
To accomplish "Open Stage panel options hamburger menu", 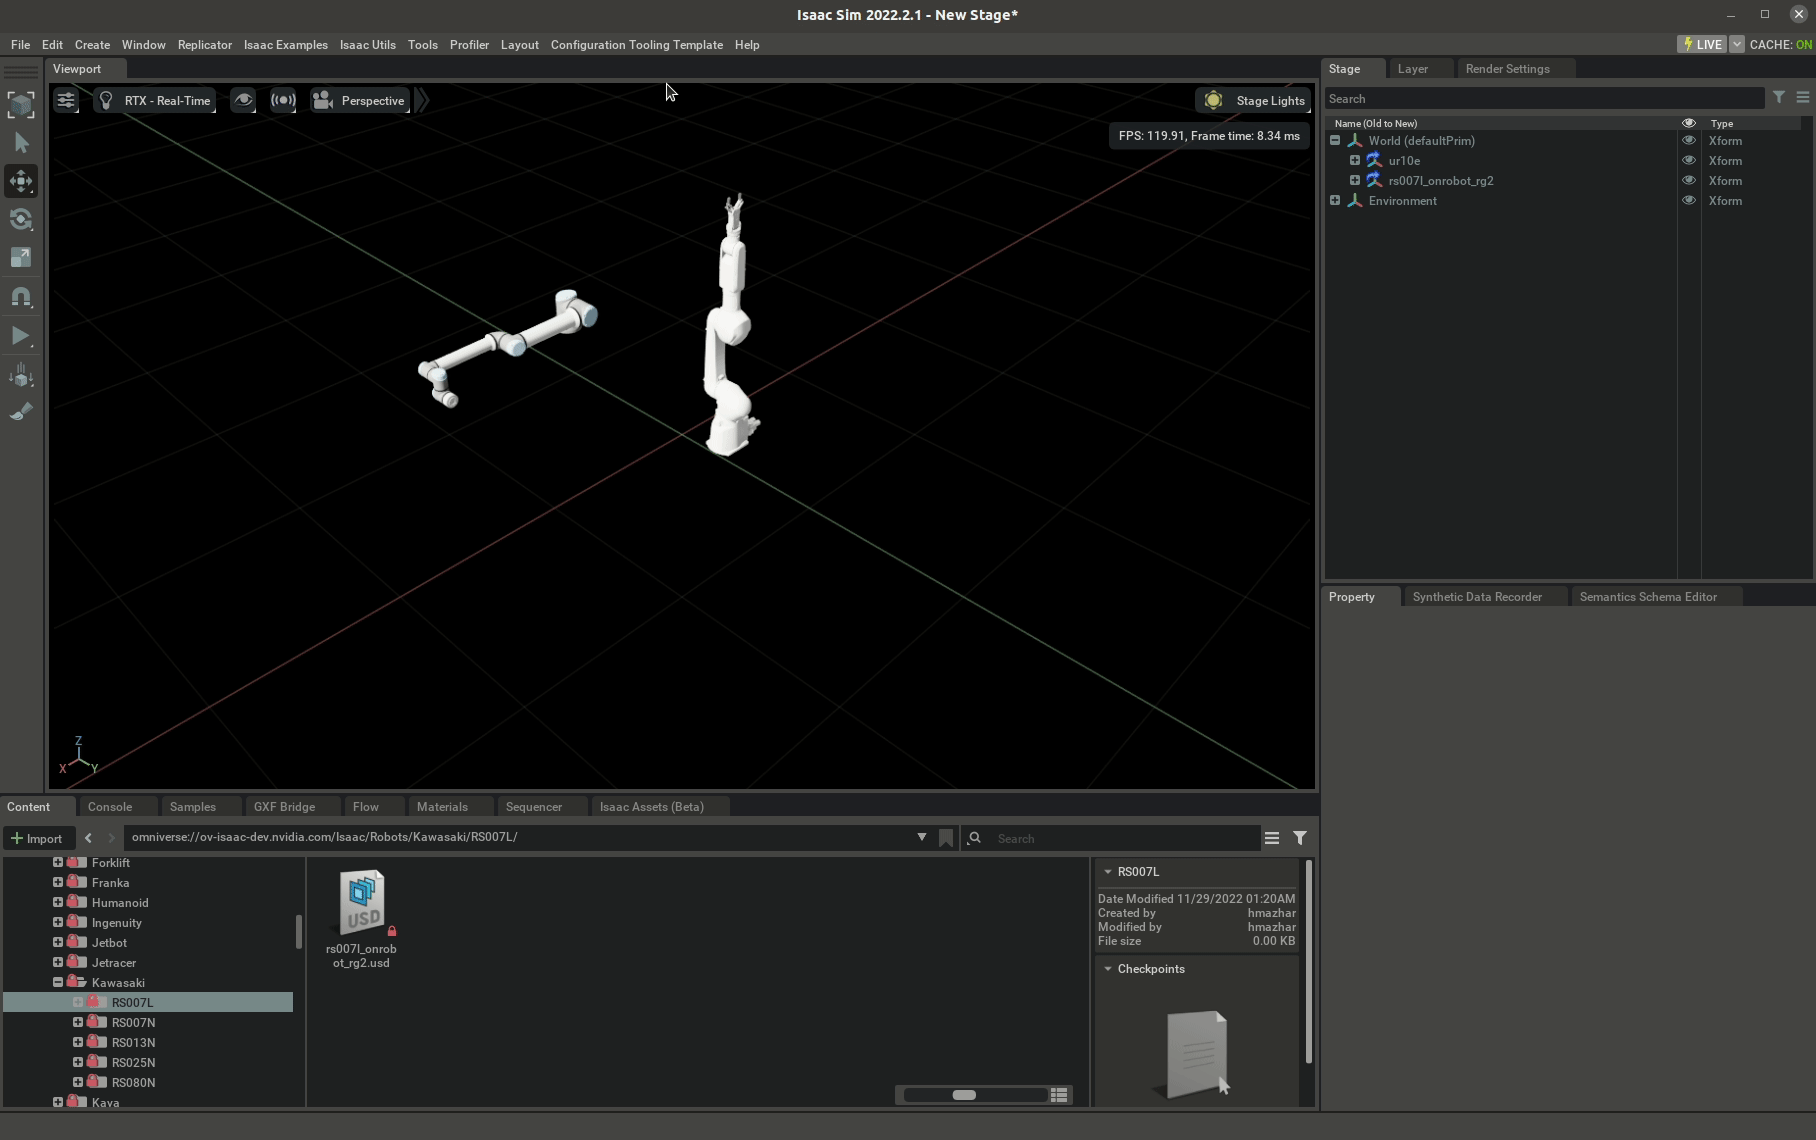I will (x=1803, y=97).
